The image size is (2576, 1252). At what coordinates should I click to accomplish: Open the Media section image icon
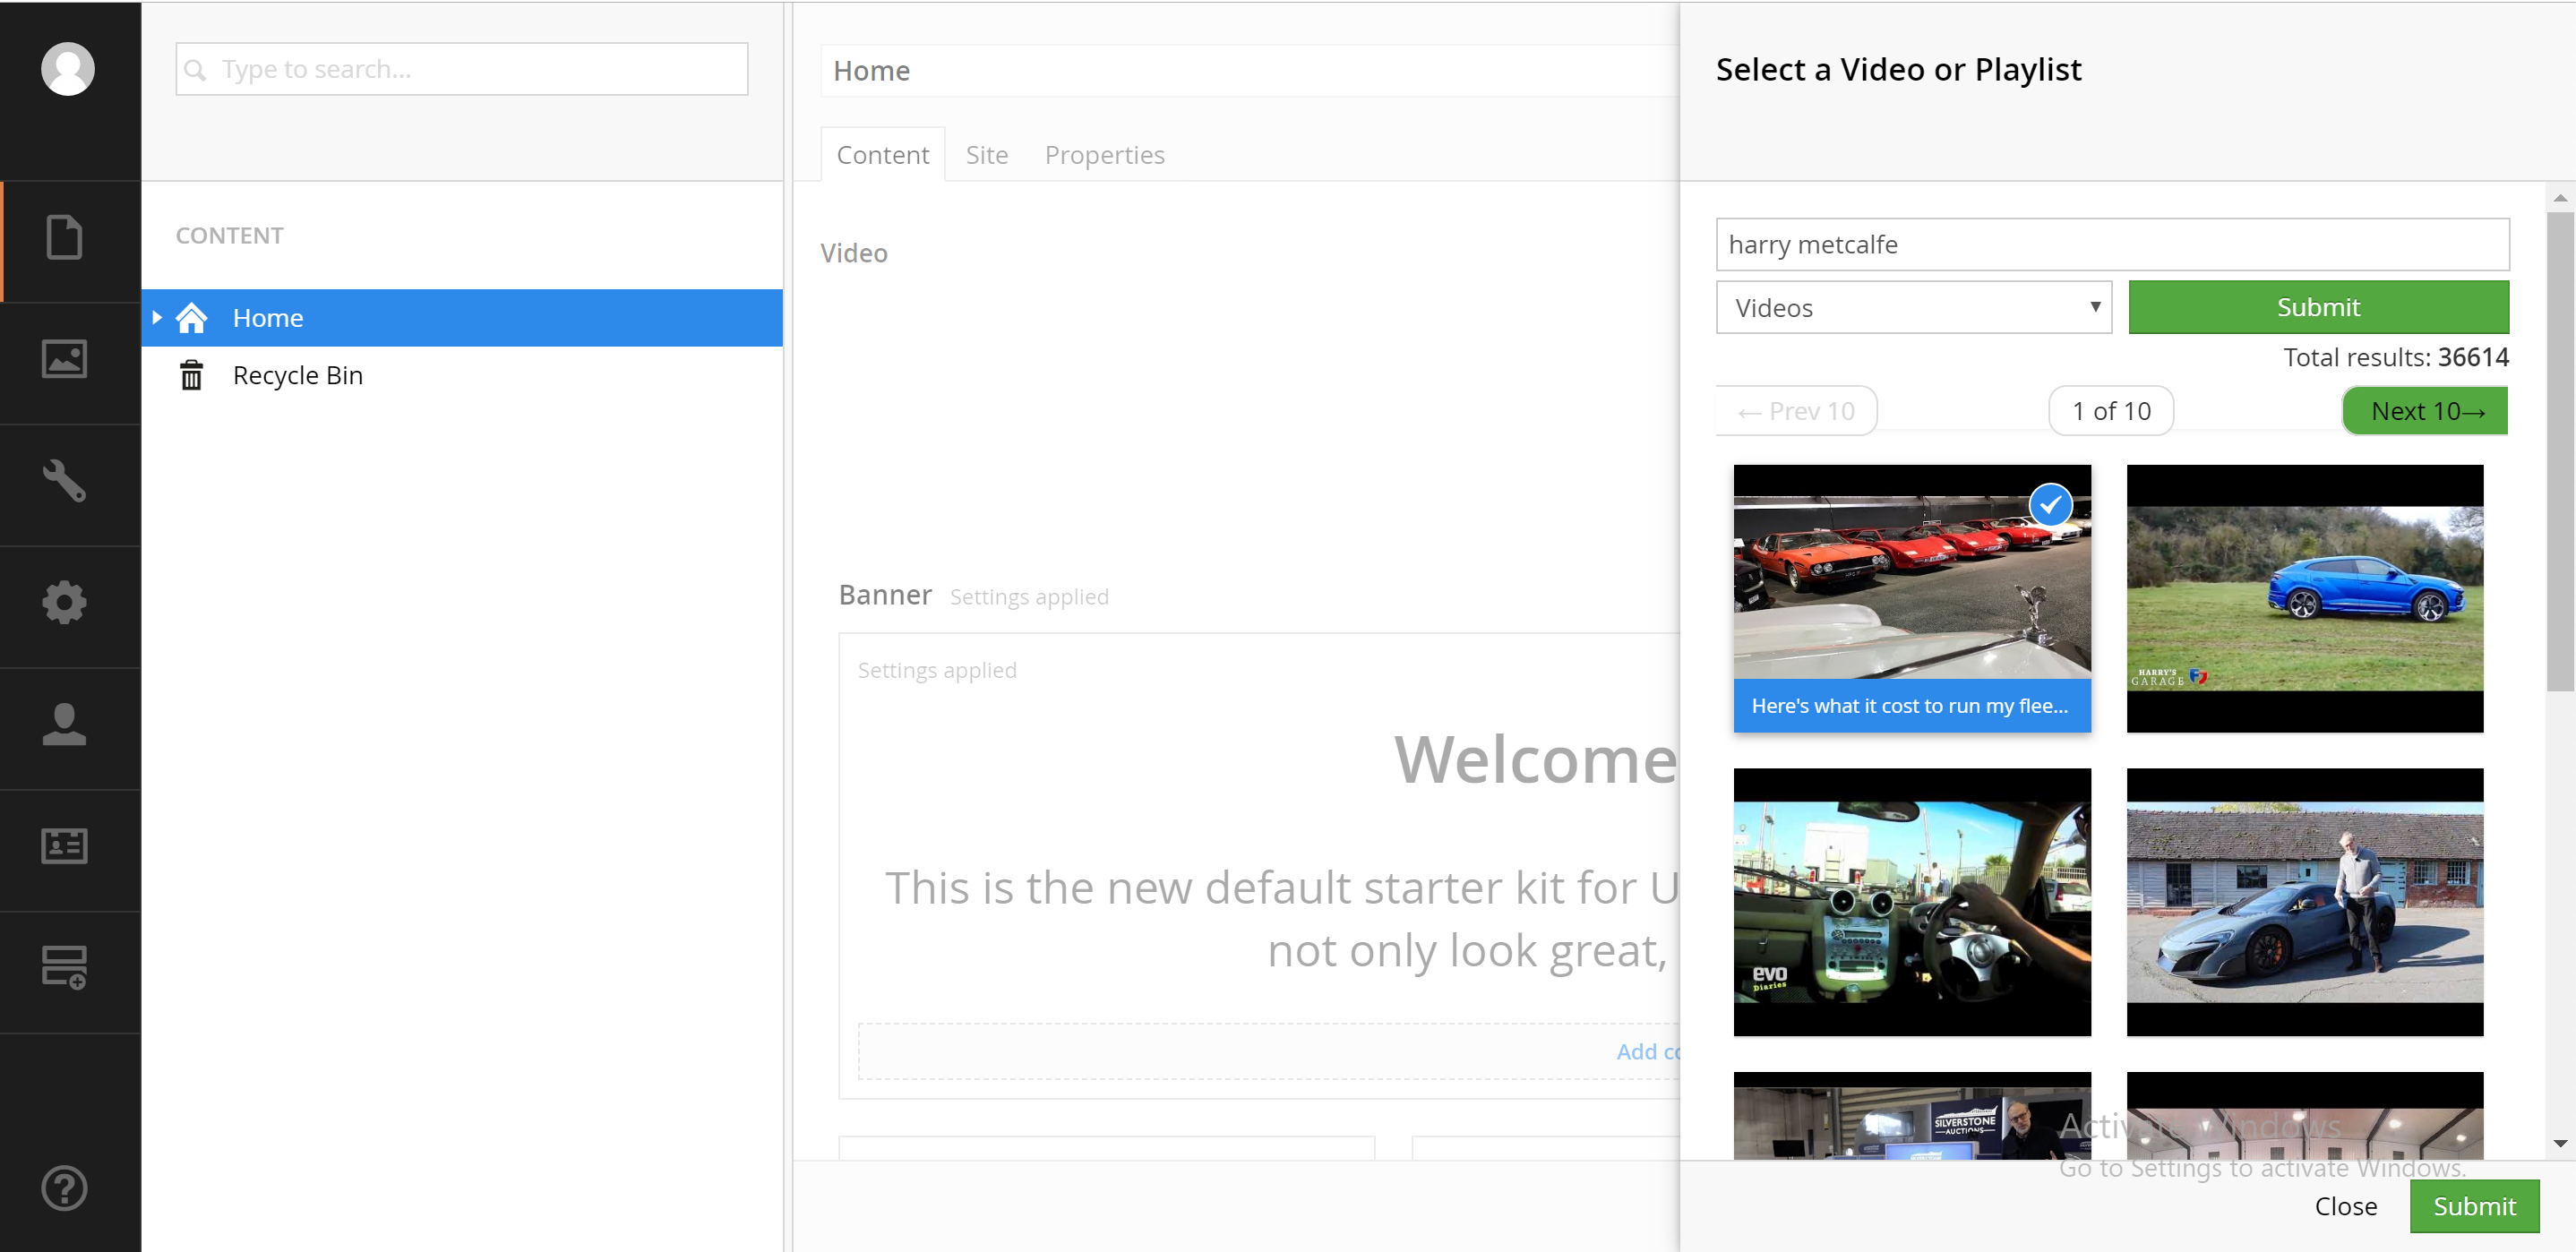pos(65,359)
